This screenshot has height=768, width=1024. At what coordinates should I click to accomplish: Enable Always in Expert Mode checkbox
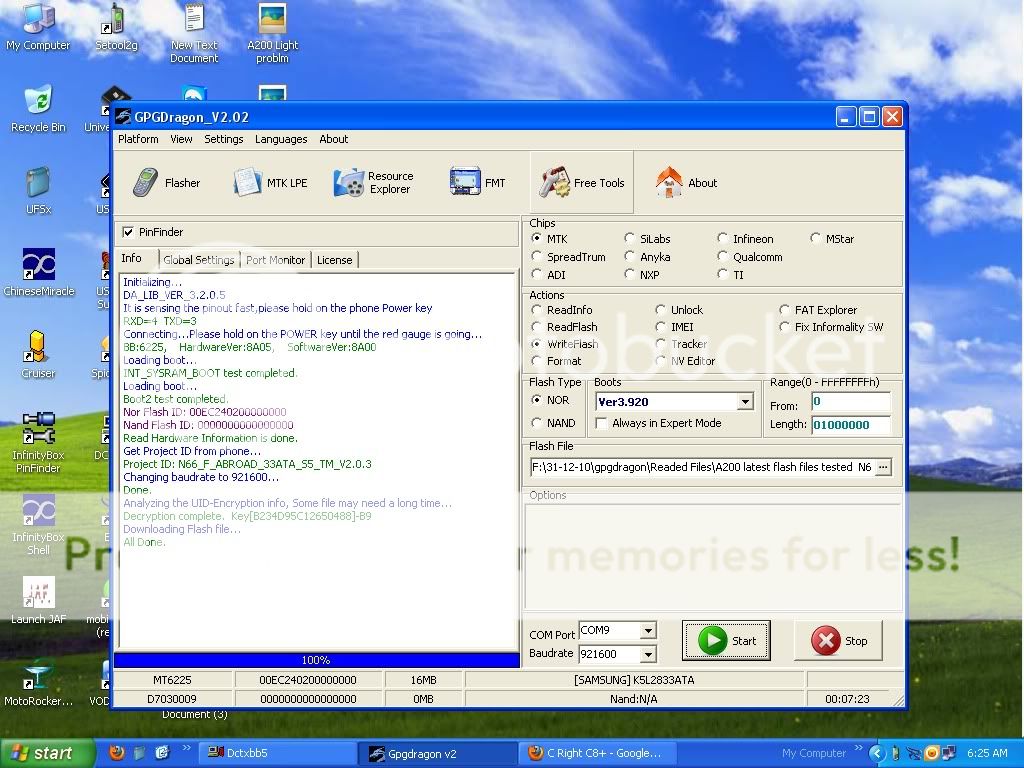click(x=601, y=423)
